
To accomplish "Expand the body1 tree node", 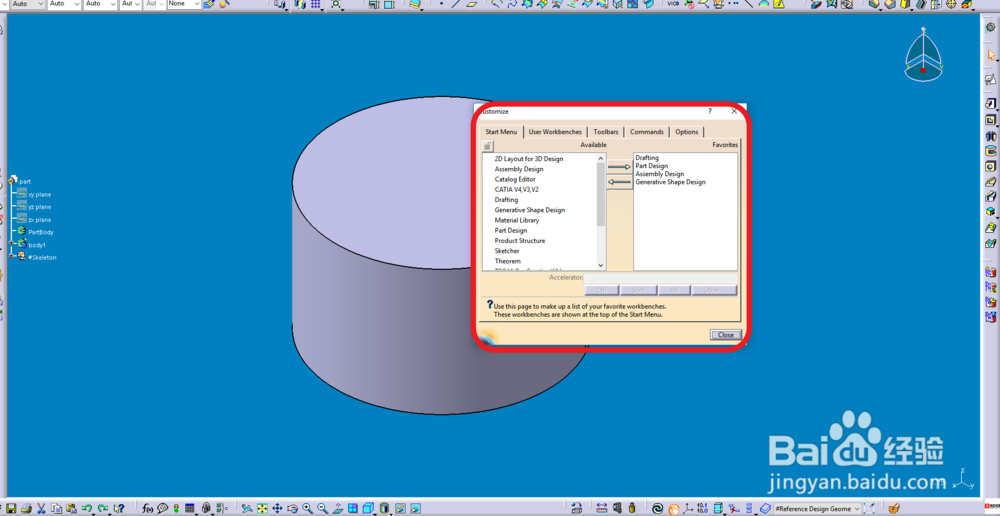I will pyautogui.click(x=11, y=244).
